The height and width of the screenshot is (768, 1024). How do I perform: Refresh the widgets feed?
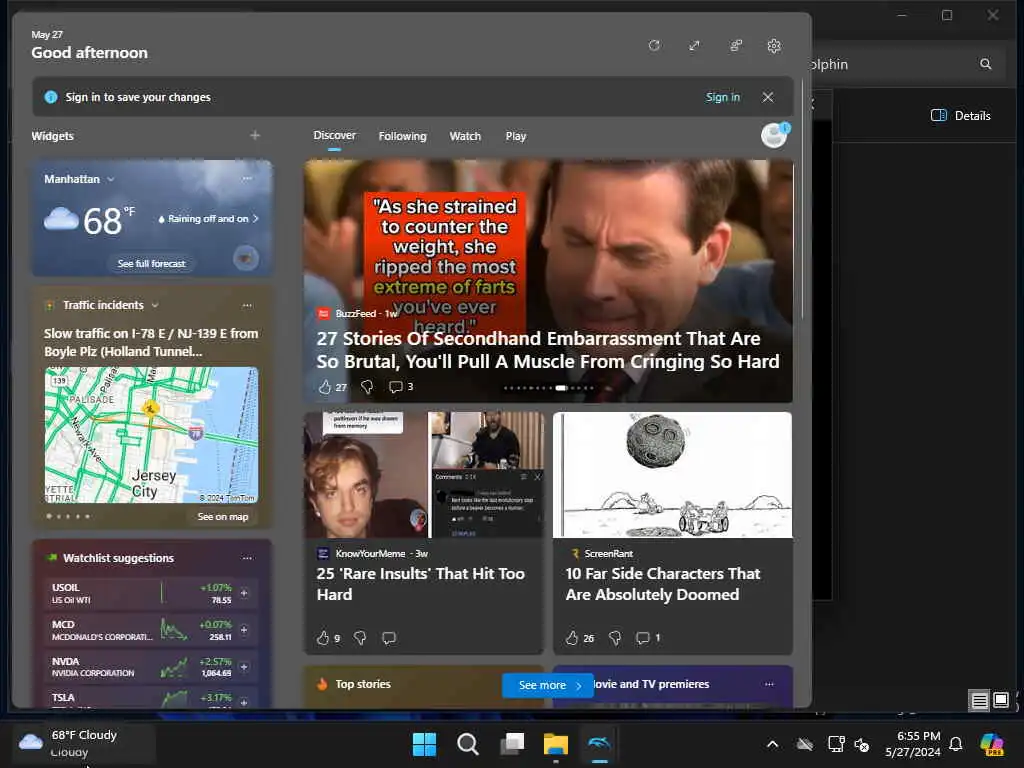point(654,46)
